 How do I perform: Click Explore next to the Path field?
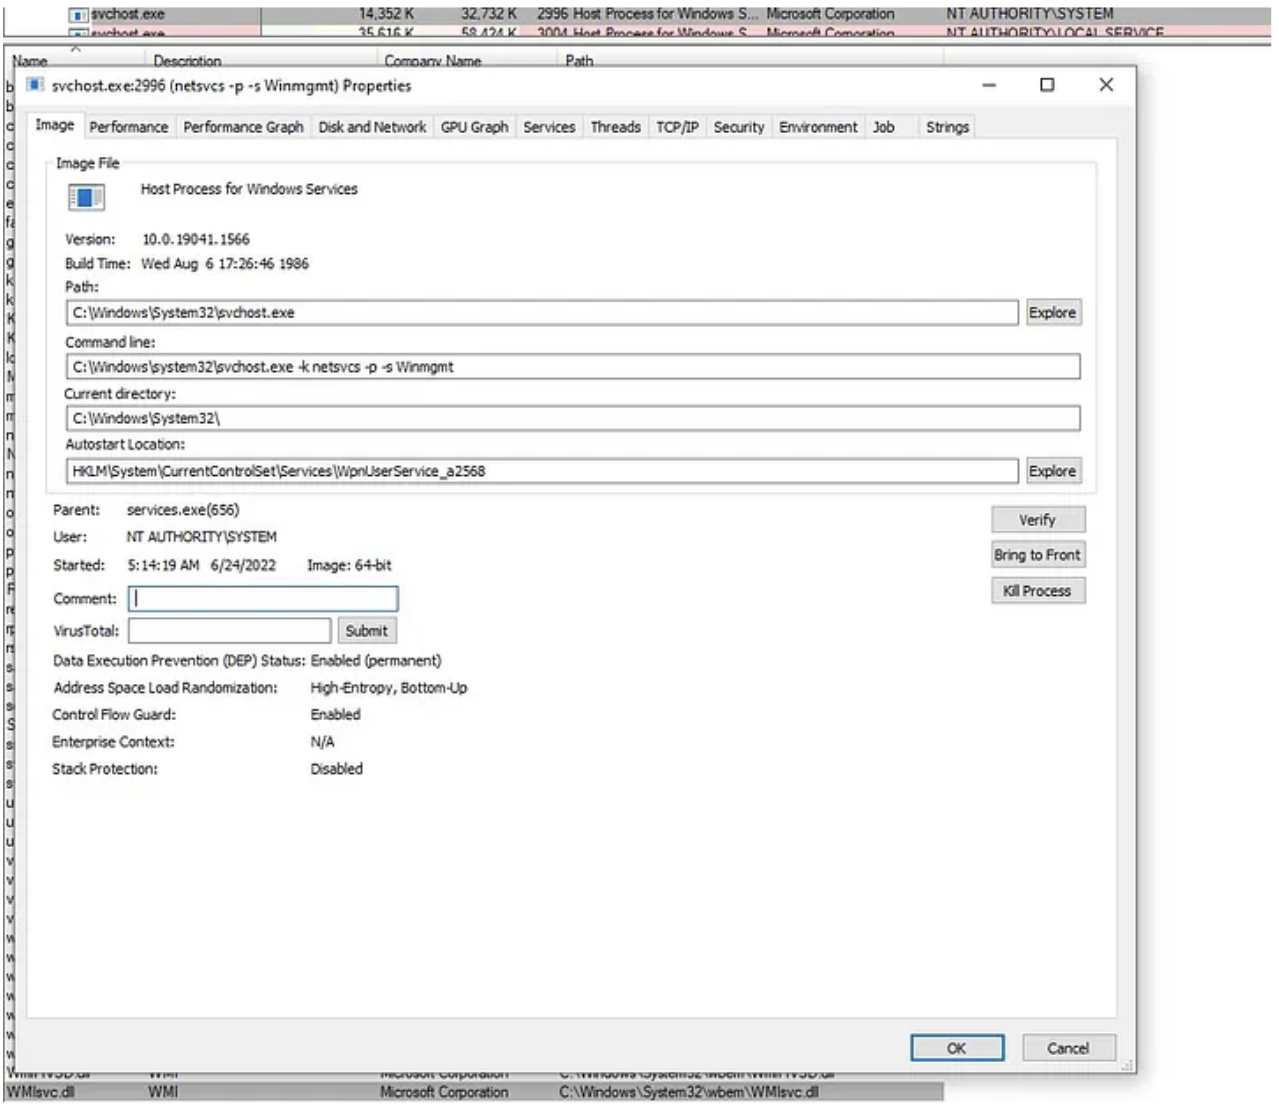[x=1052, y=313]
